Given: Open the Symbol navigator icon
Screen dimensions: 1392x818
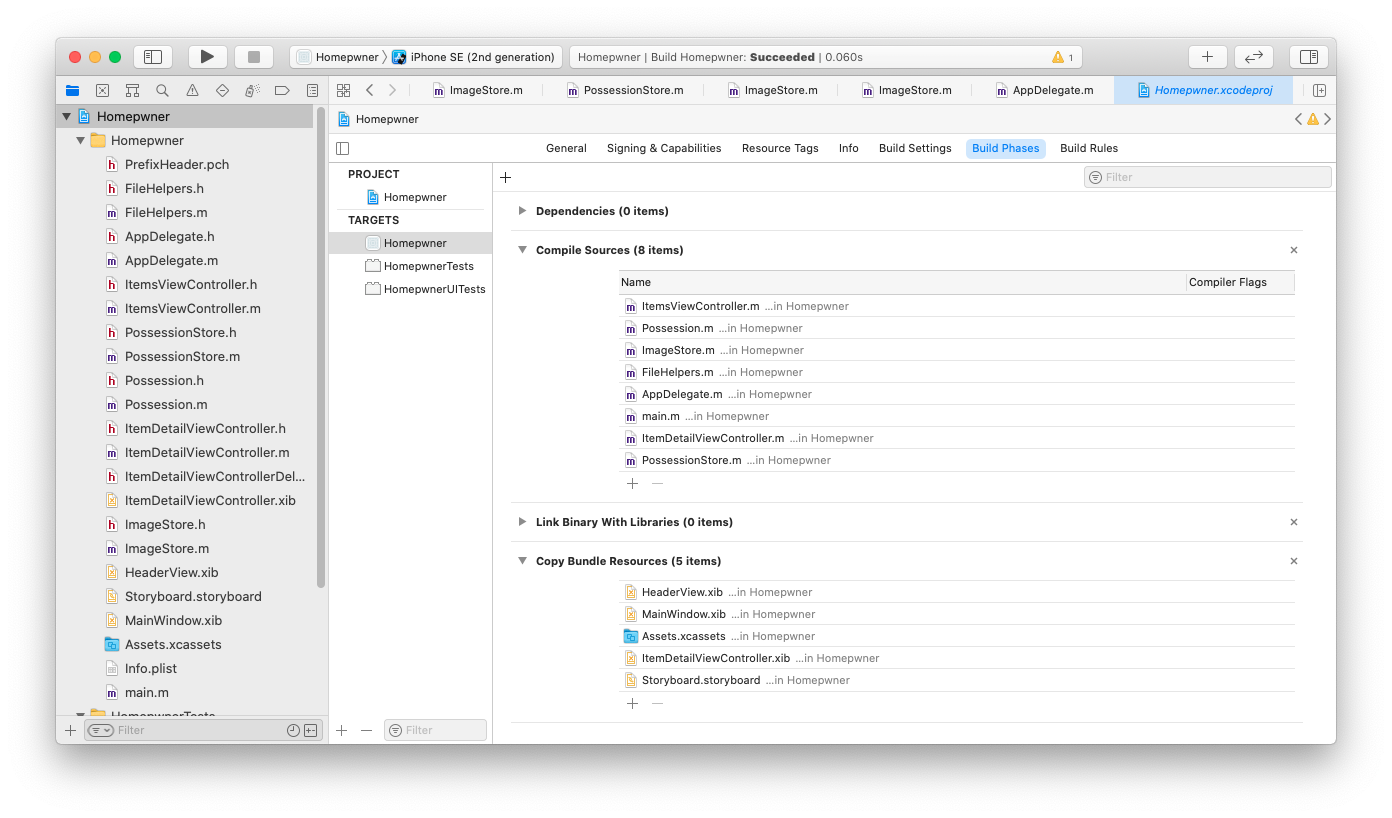Looking at the screenshot, I should click(132, 90).
